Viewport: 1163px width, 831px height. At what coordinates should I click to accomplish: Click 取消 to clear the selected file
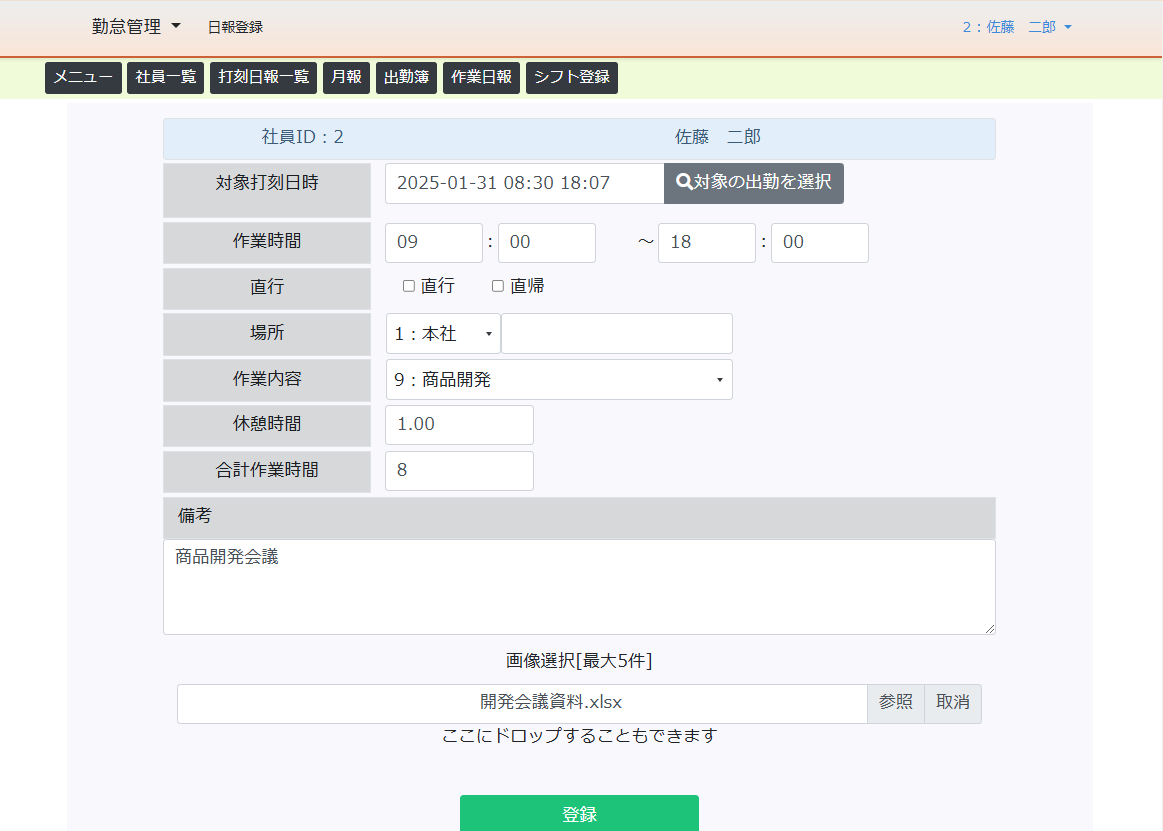(x=952, y=703)
